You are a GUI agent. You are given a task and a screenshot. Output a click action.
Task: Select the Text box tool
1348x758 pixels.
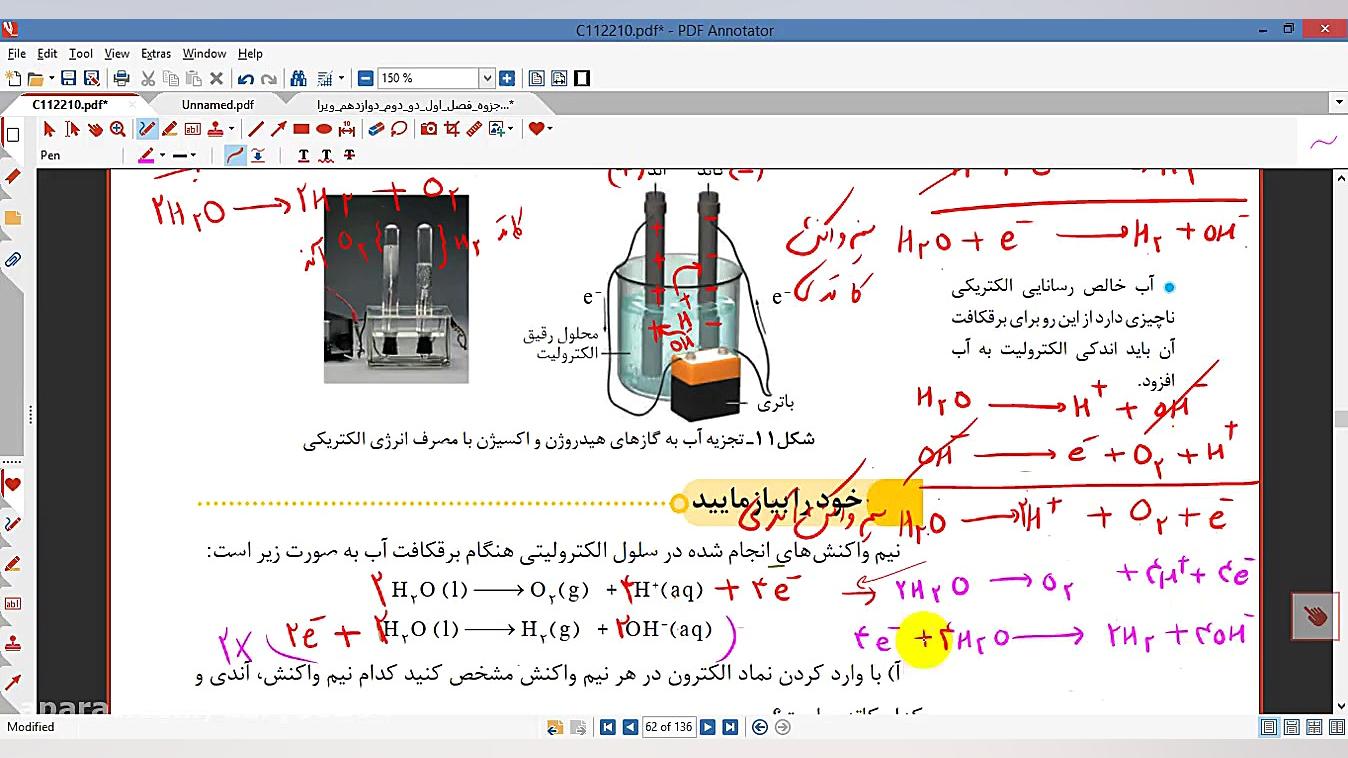pos(191,128)
